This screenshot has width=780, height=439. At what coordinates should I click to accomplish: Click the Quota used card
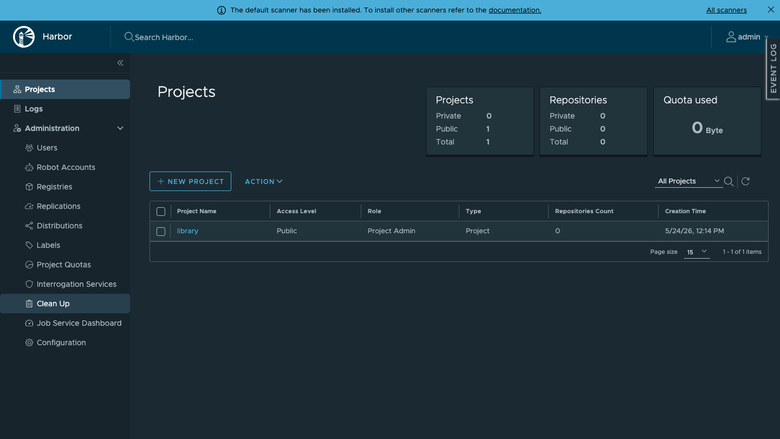[707, 121]
